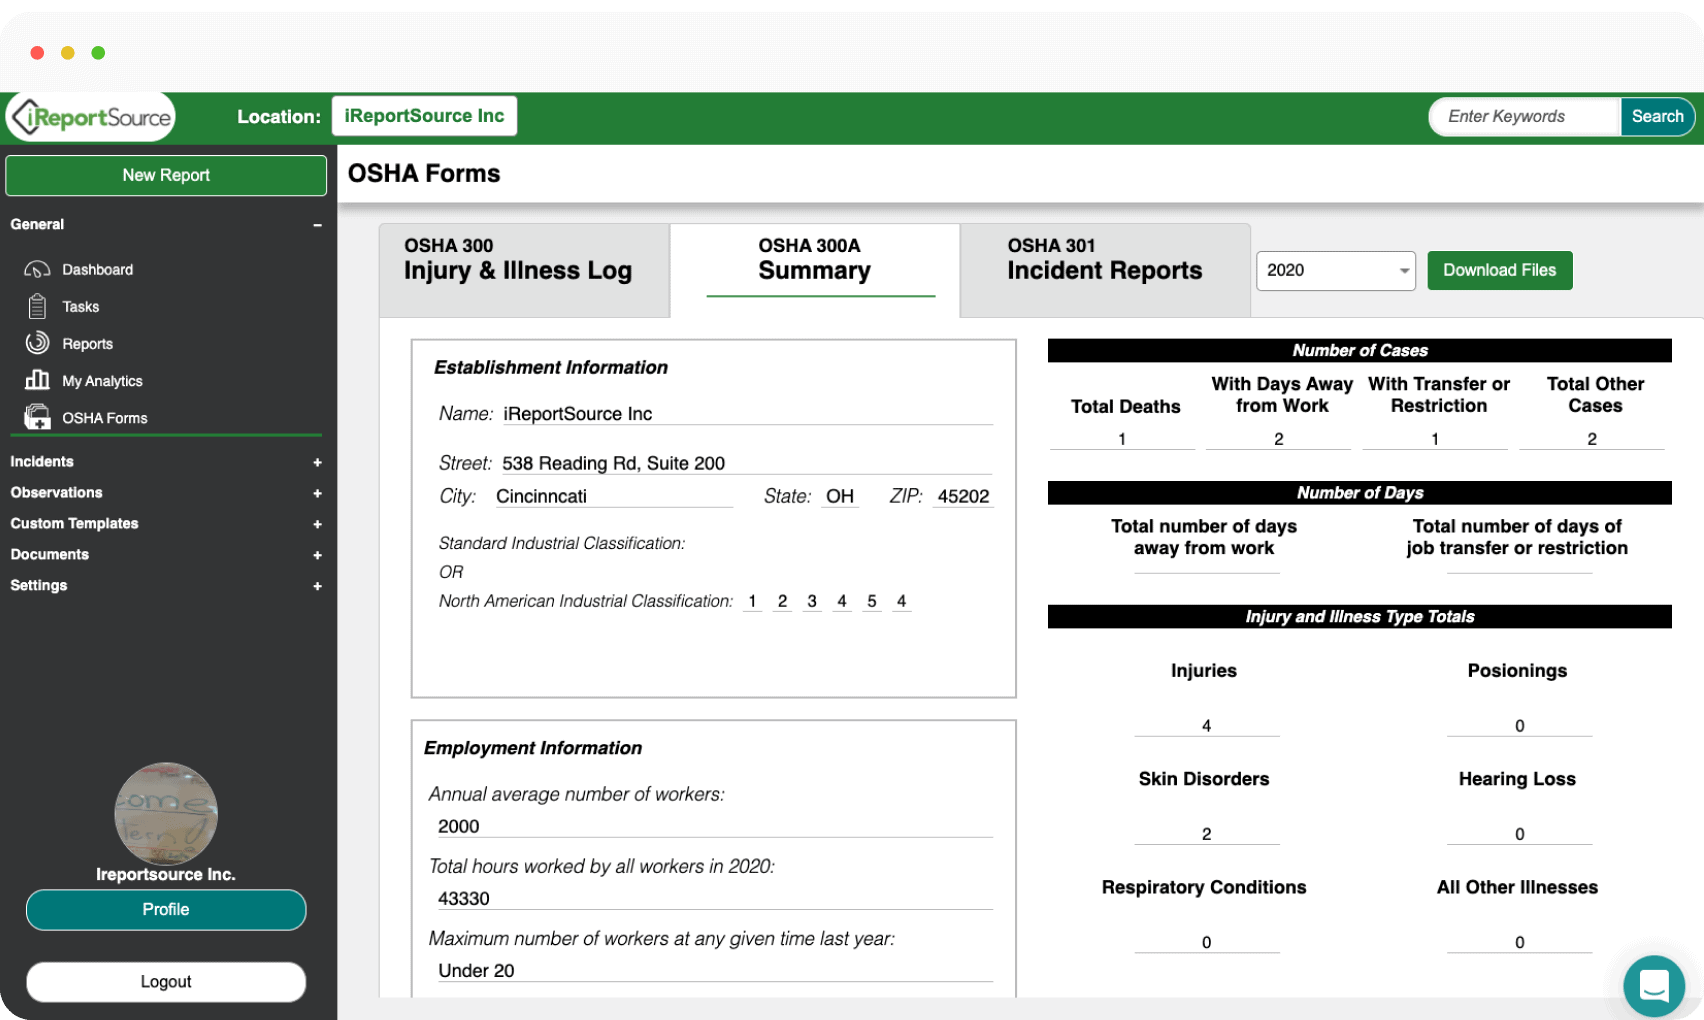Click the Posionings total value 0

[1519, 726]
